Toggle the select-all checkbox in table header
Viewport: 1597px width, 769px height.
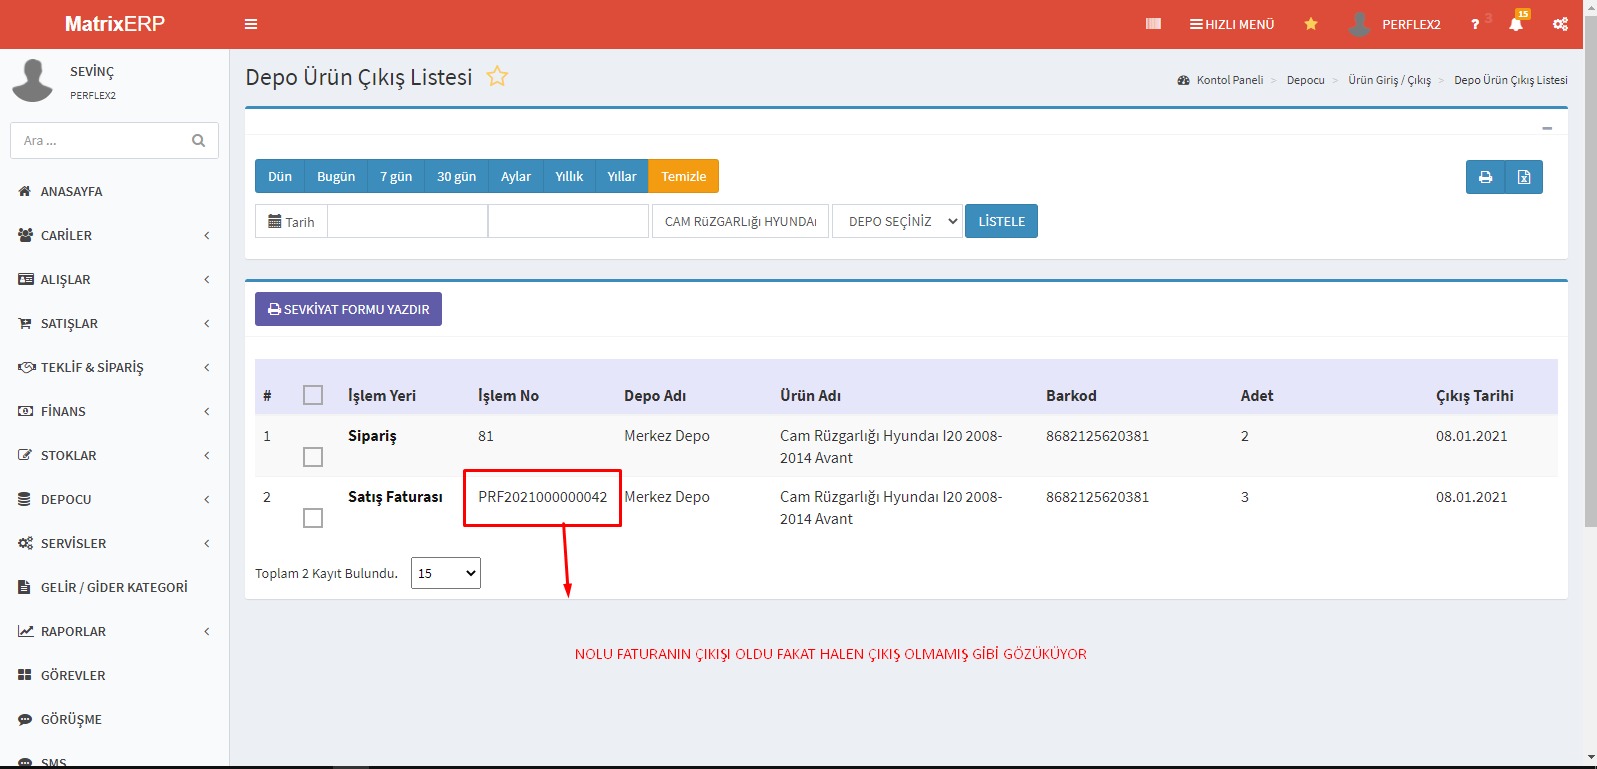pos(313,395)
